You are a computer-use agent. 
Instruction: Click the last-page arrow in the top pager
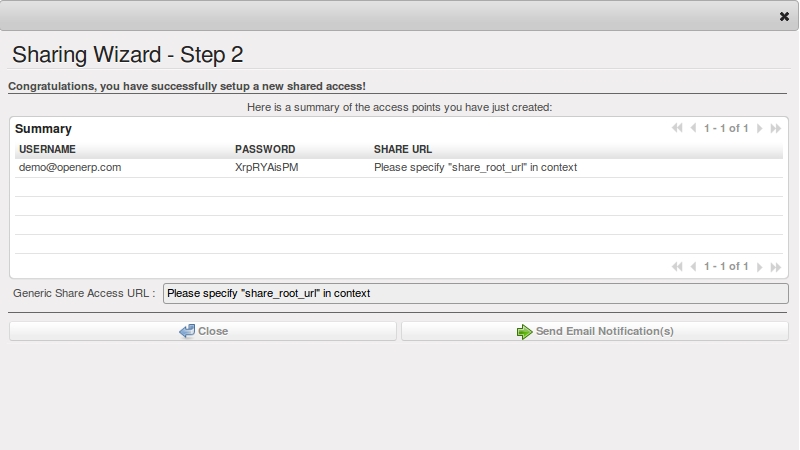tap(776, 129)
